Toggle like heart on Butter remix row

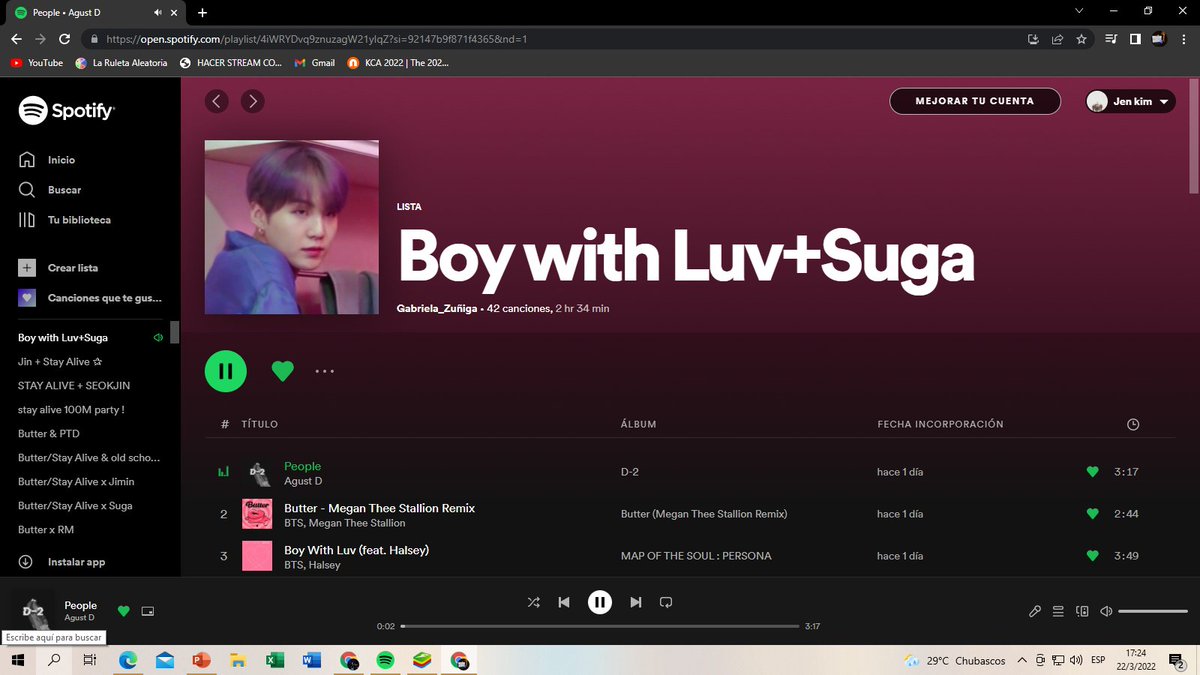coord(1092,514)
